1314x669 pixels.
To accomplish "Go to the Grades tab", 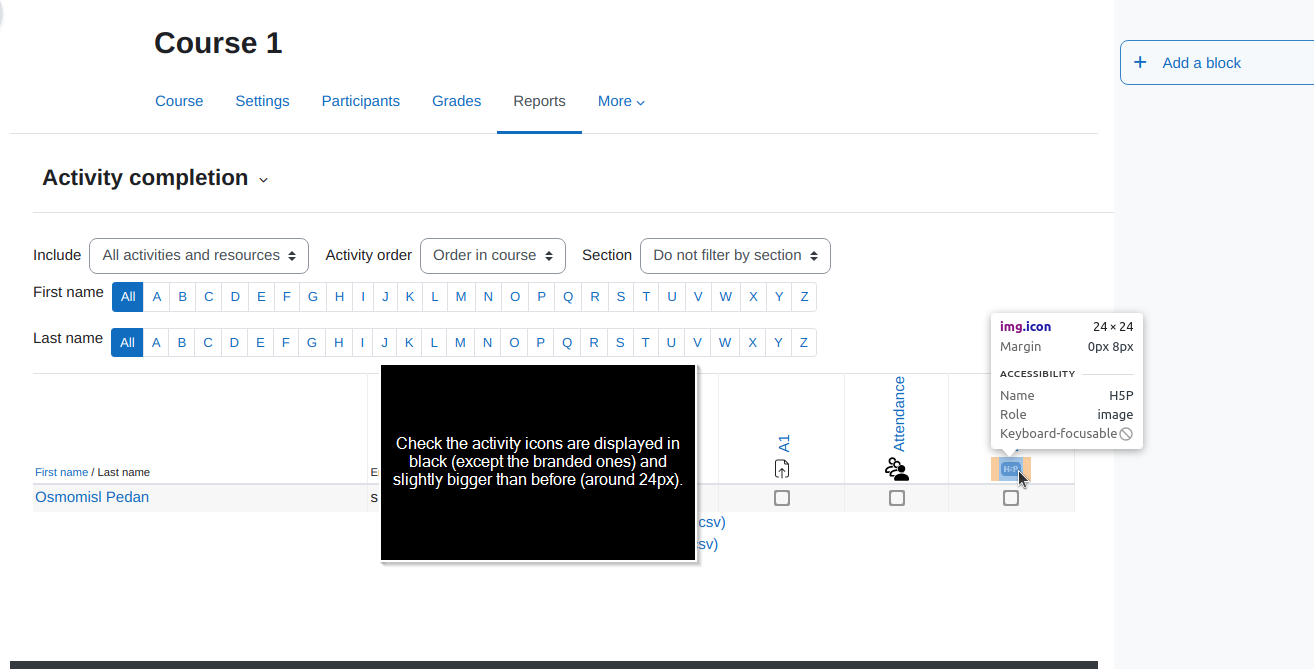I will tap(456, 101).
